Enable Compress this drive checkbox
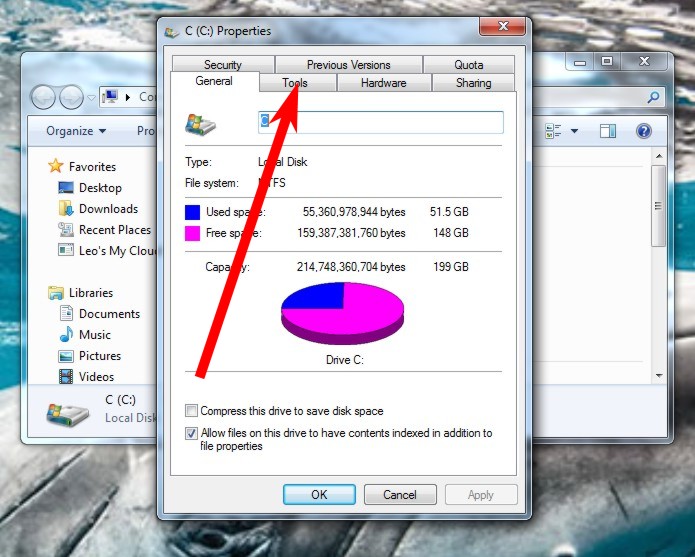Viewport: 695px width, 557px height. coord(192,411)
